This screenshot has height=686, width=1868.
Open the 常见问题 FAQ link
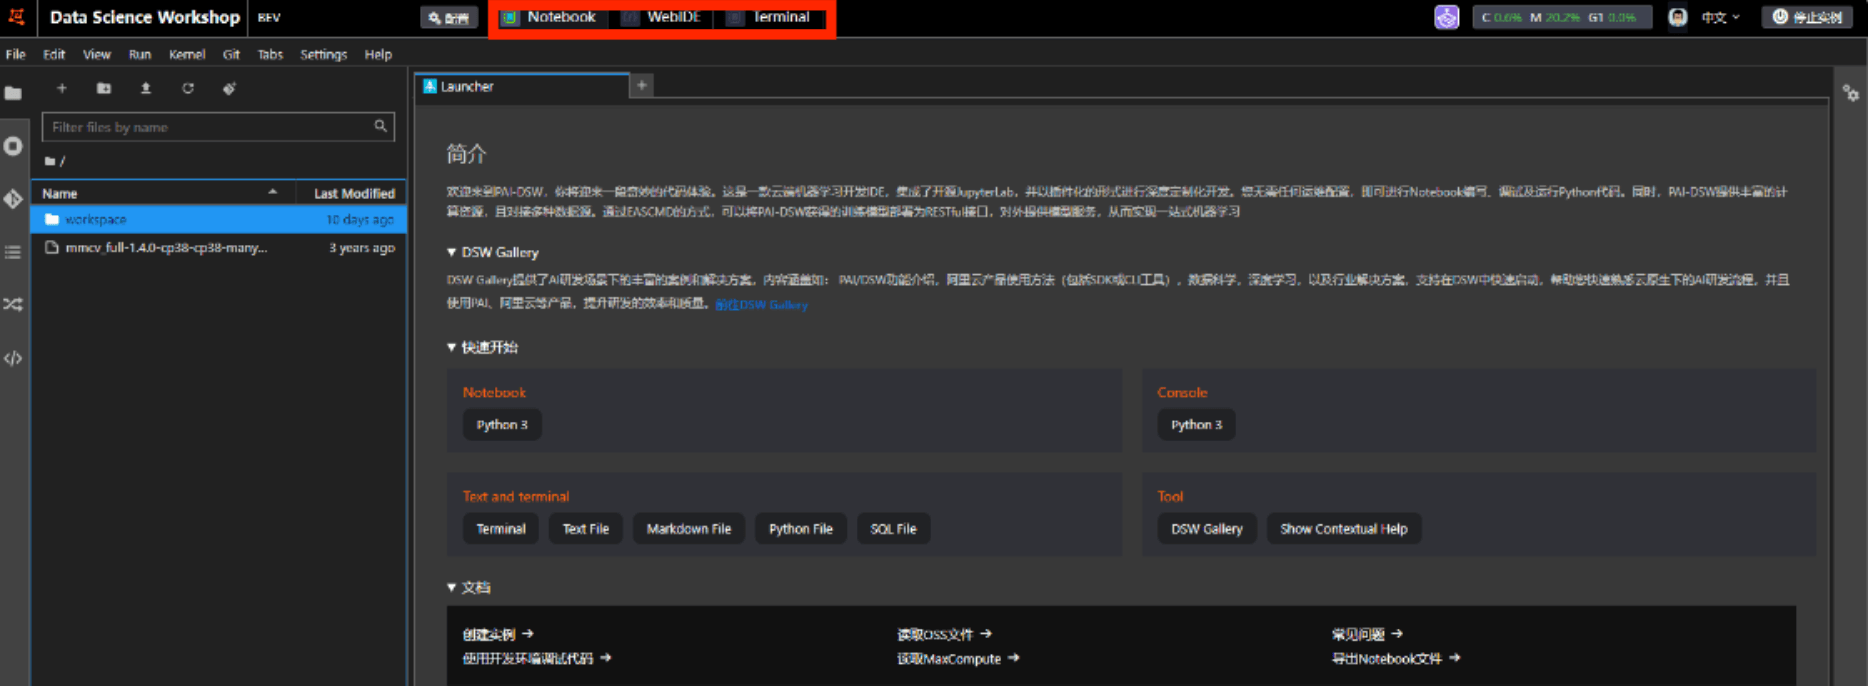click(x=1367, y=634)
